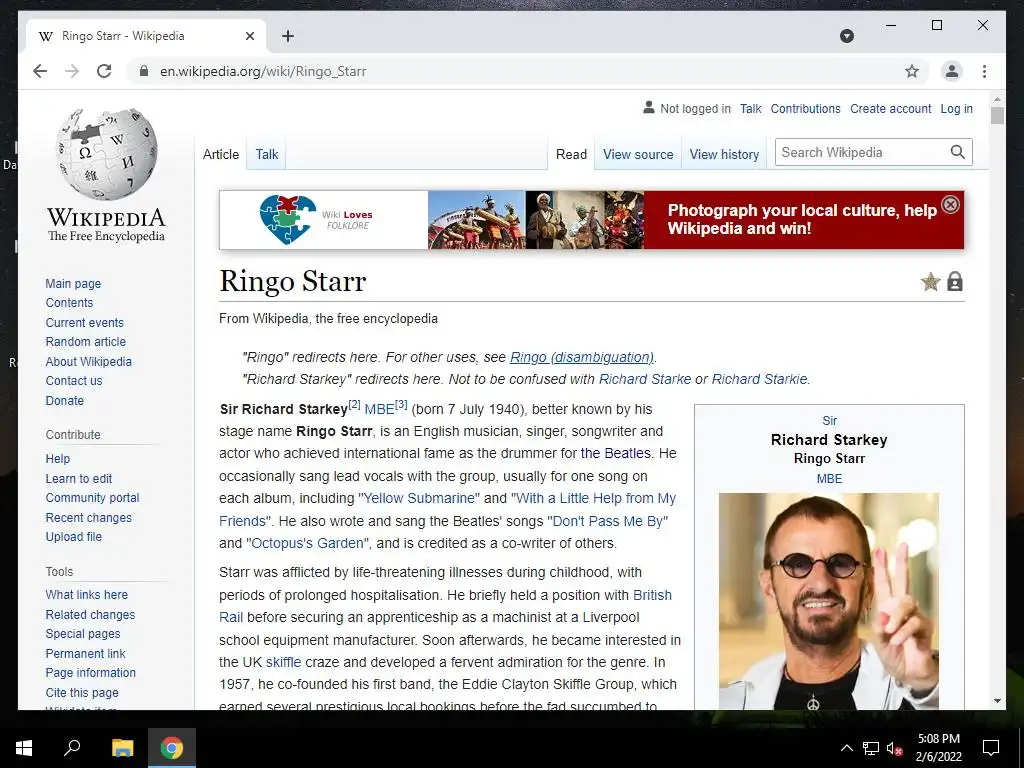The width and height of the screenshot is (1024, 768).
Task: Open the Ringo (disambiguation) link
Action: pos(581,357)
